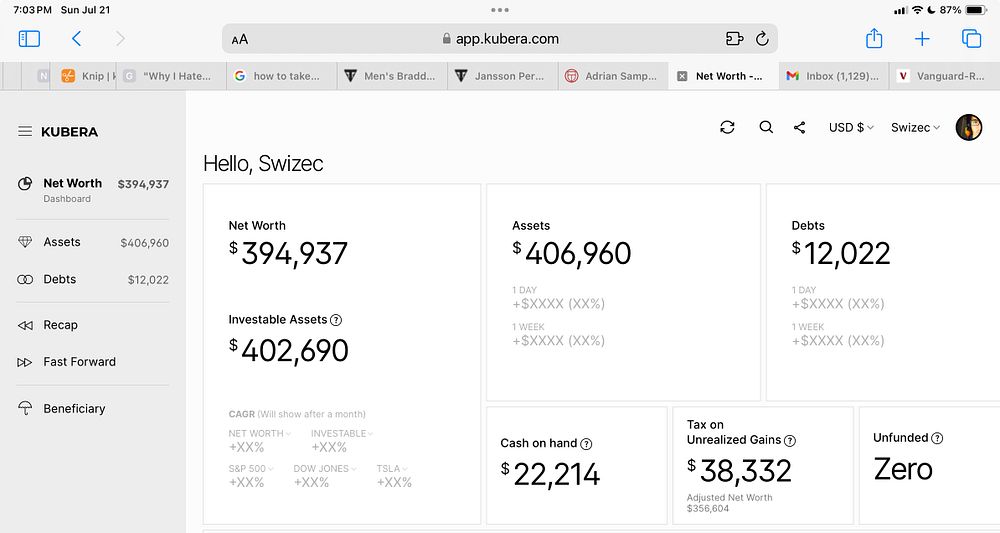1000x533 pixels.
Task: Switch to the Adrian Samp... tab
Action: coord(613,76)
